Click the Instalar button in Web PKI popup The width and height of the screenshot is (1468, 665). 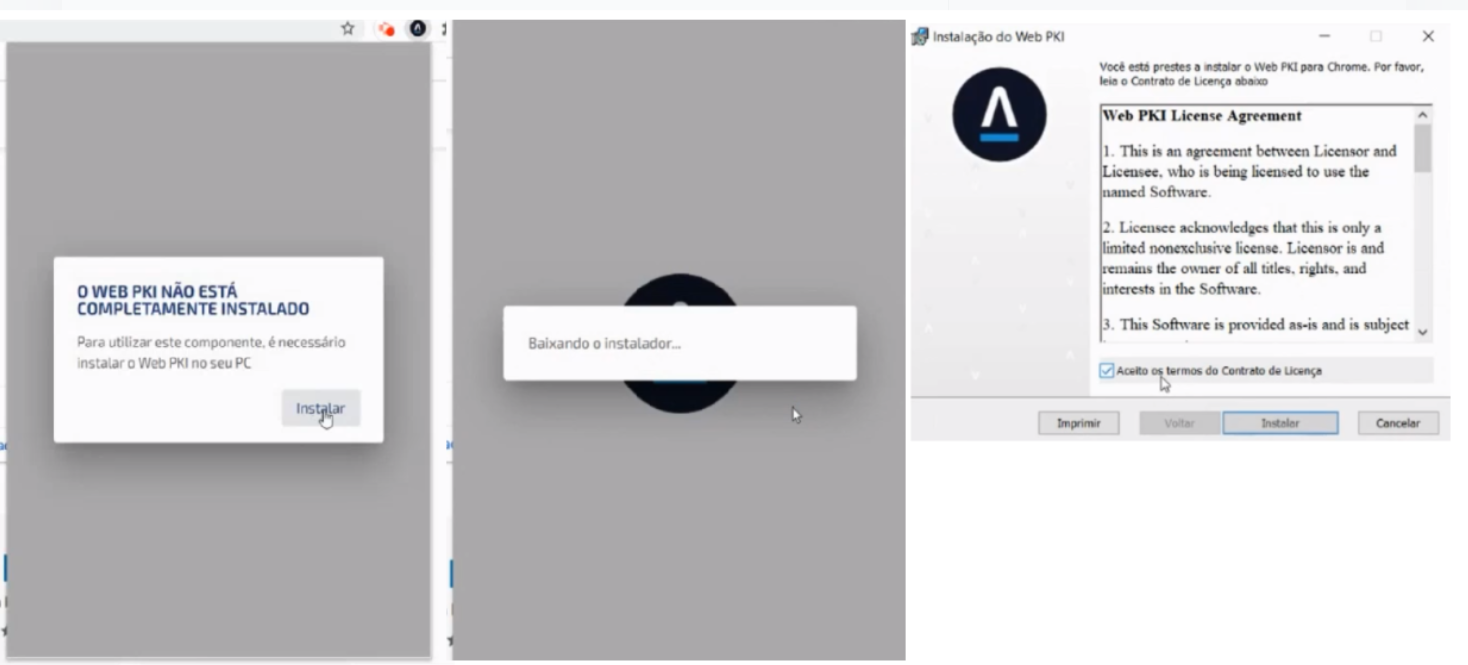(x=320, y=408)
